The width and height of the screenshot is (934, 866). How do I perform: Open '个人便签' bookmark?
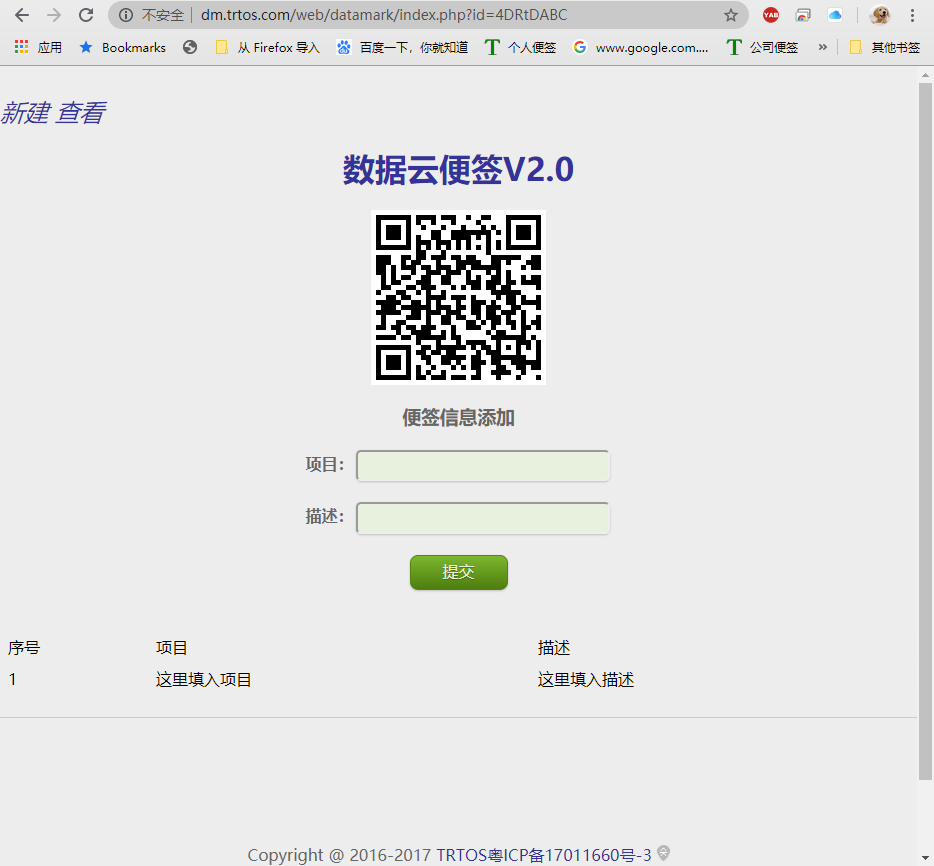pyautogui.click(x=521, y=47)
